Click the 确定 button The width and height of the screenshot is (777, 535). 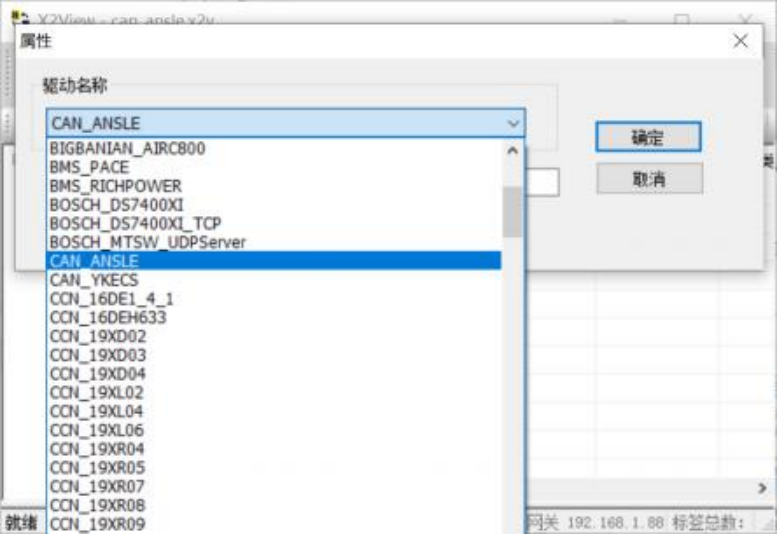(648, 137)
